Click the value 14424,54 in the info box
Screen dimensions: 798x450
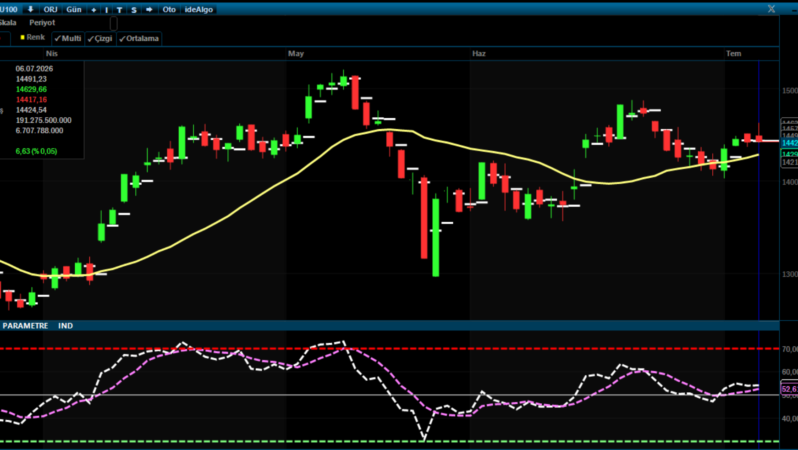[x=31, y=110]
